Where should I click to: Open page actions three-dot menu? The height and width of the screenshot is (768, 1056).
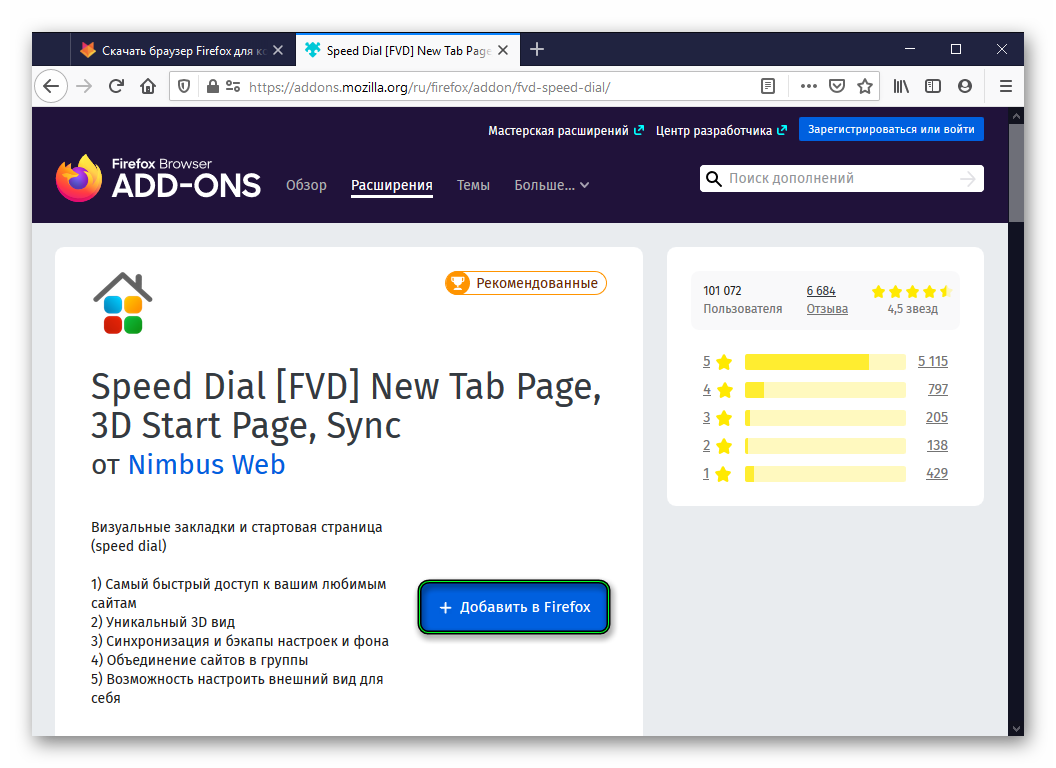(x=808, y=86)
